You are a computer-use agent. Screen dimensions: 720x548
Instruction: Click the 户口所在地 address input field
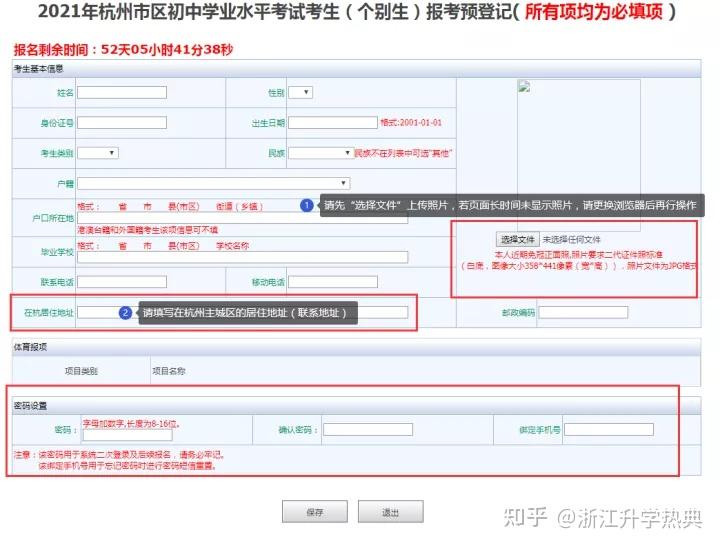click(x=242, y=218)
